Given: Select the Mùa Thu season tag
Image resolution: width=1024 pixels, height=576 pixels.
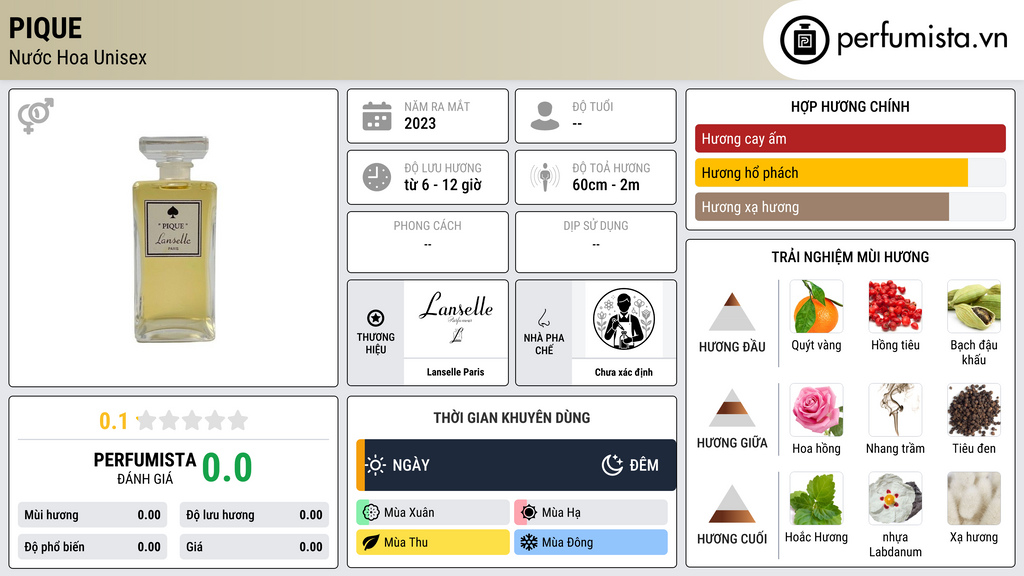Looking at the screenshot, I should (x=433, y=542).
